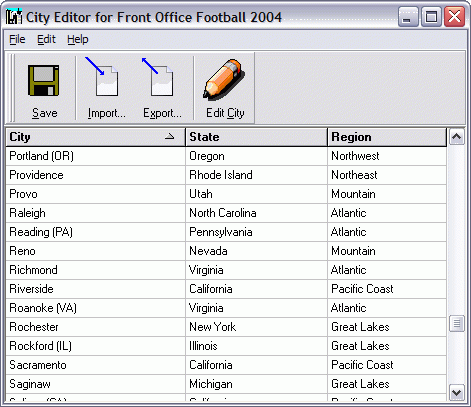Click the City column header

coord(95,137)
